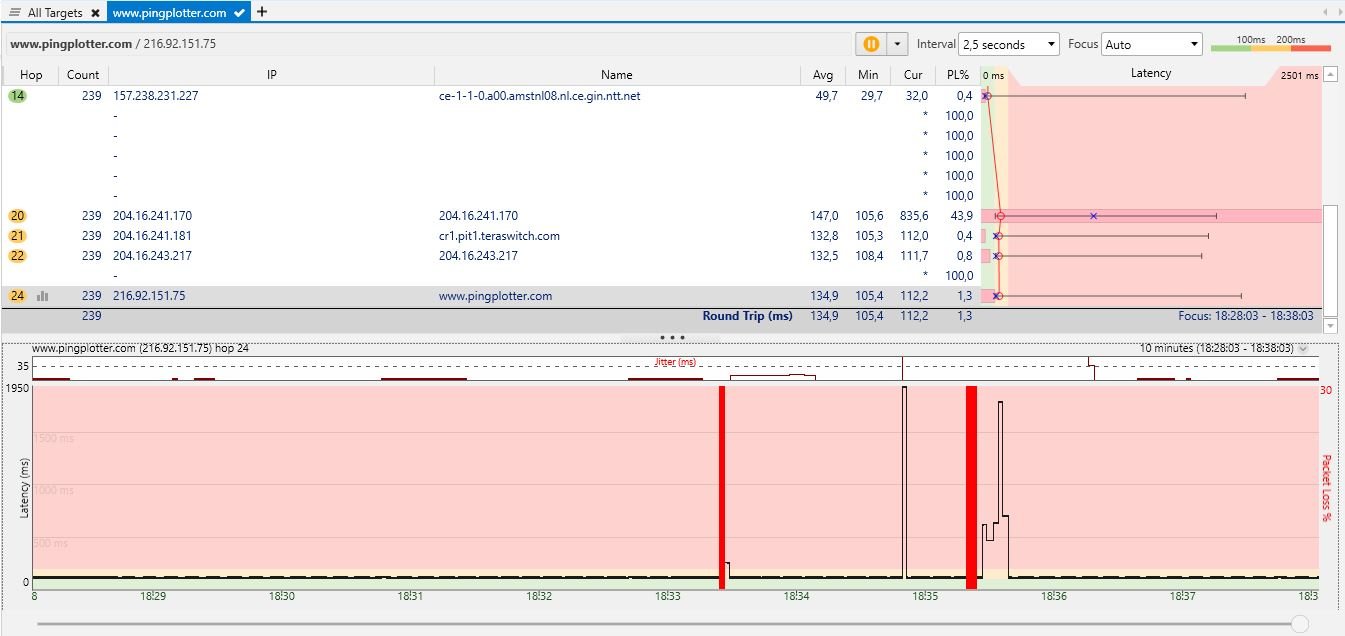Click the www.pingplotter.com name in hop 24
This screenshot has width=1345, height=636.
click(x=495, y=296)
